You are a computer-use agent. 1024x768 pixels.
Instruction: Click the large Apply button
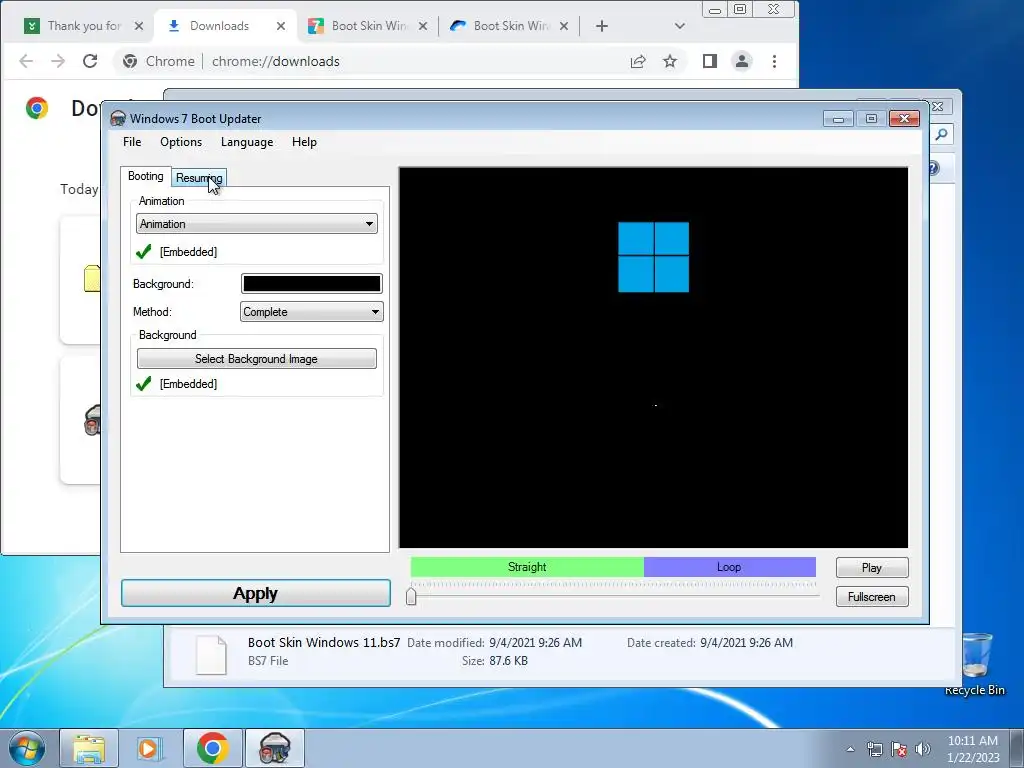(x=256, y=593)
